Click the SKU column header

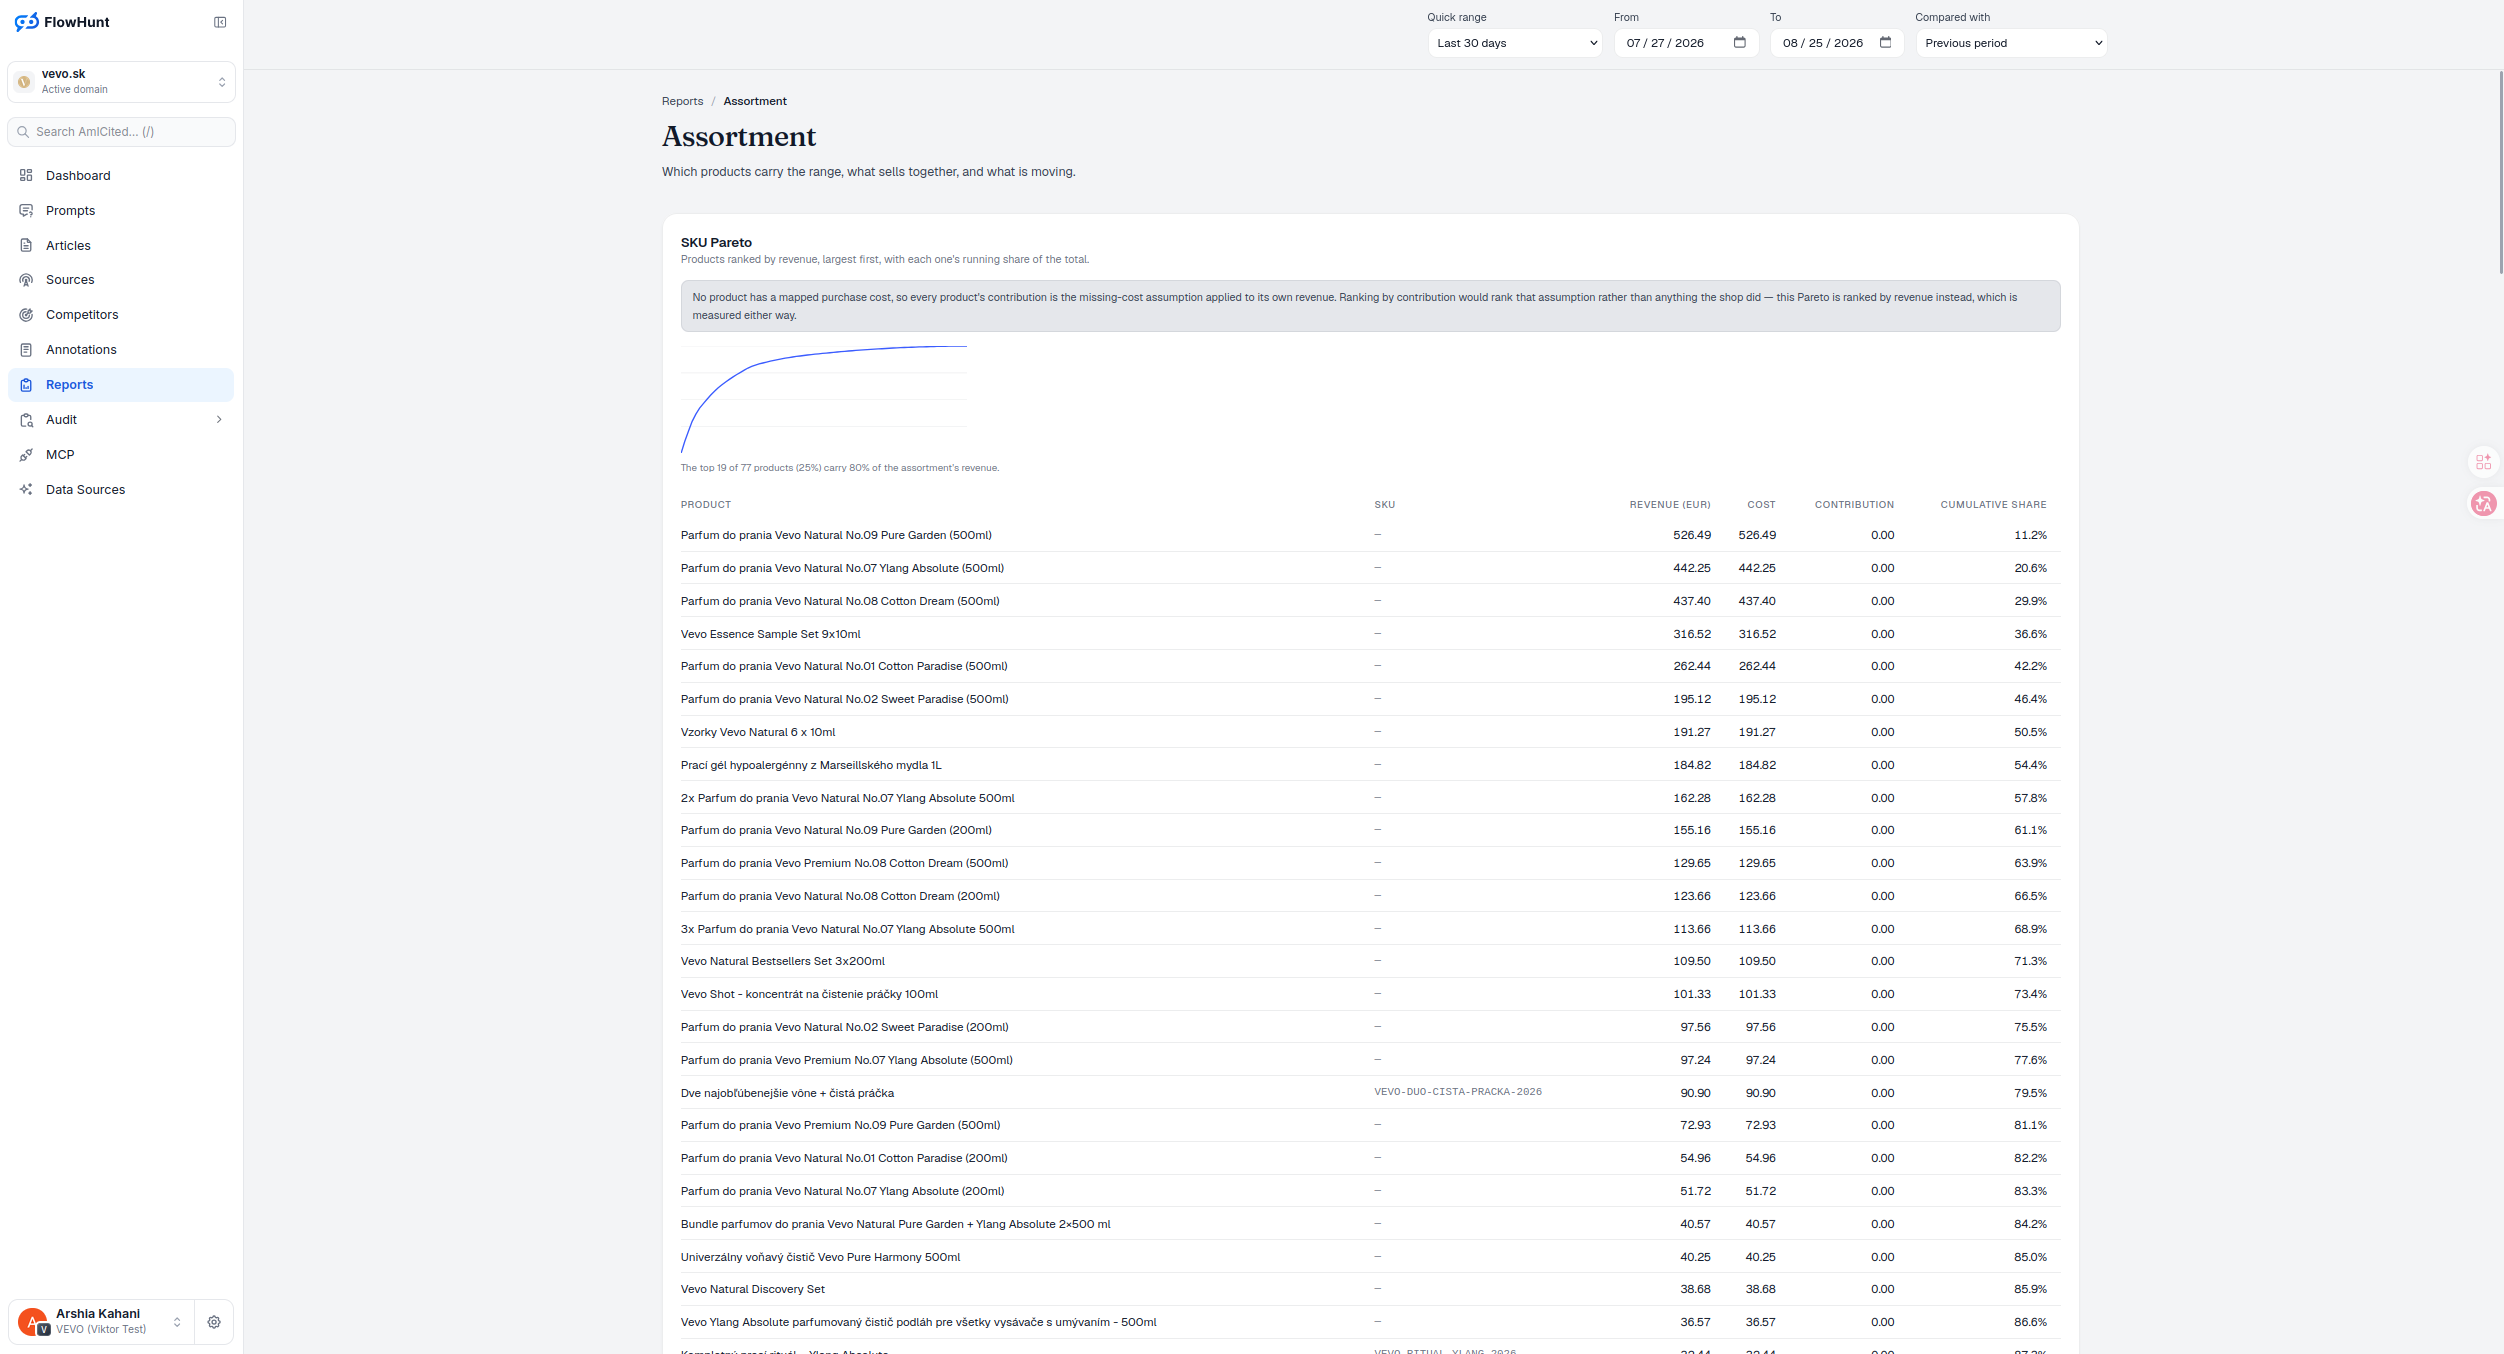[1384, 505]
